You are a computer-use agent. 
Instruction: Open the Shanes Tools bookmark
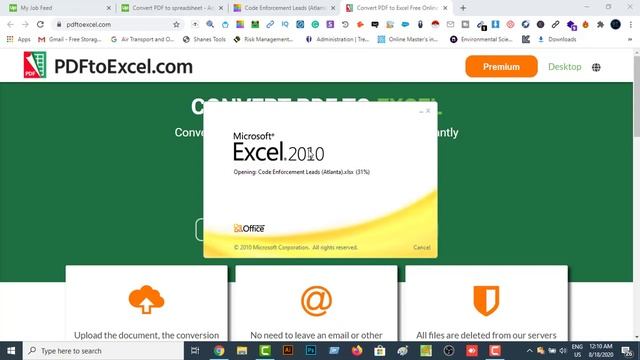(204, 39)
